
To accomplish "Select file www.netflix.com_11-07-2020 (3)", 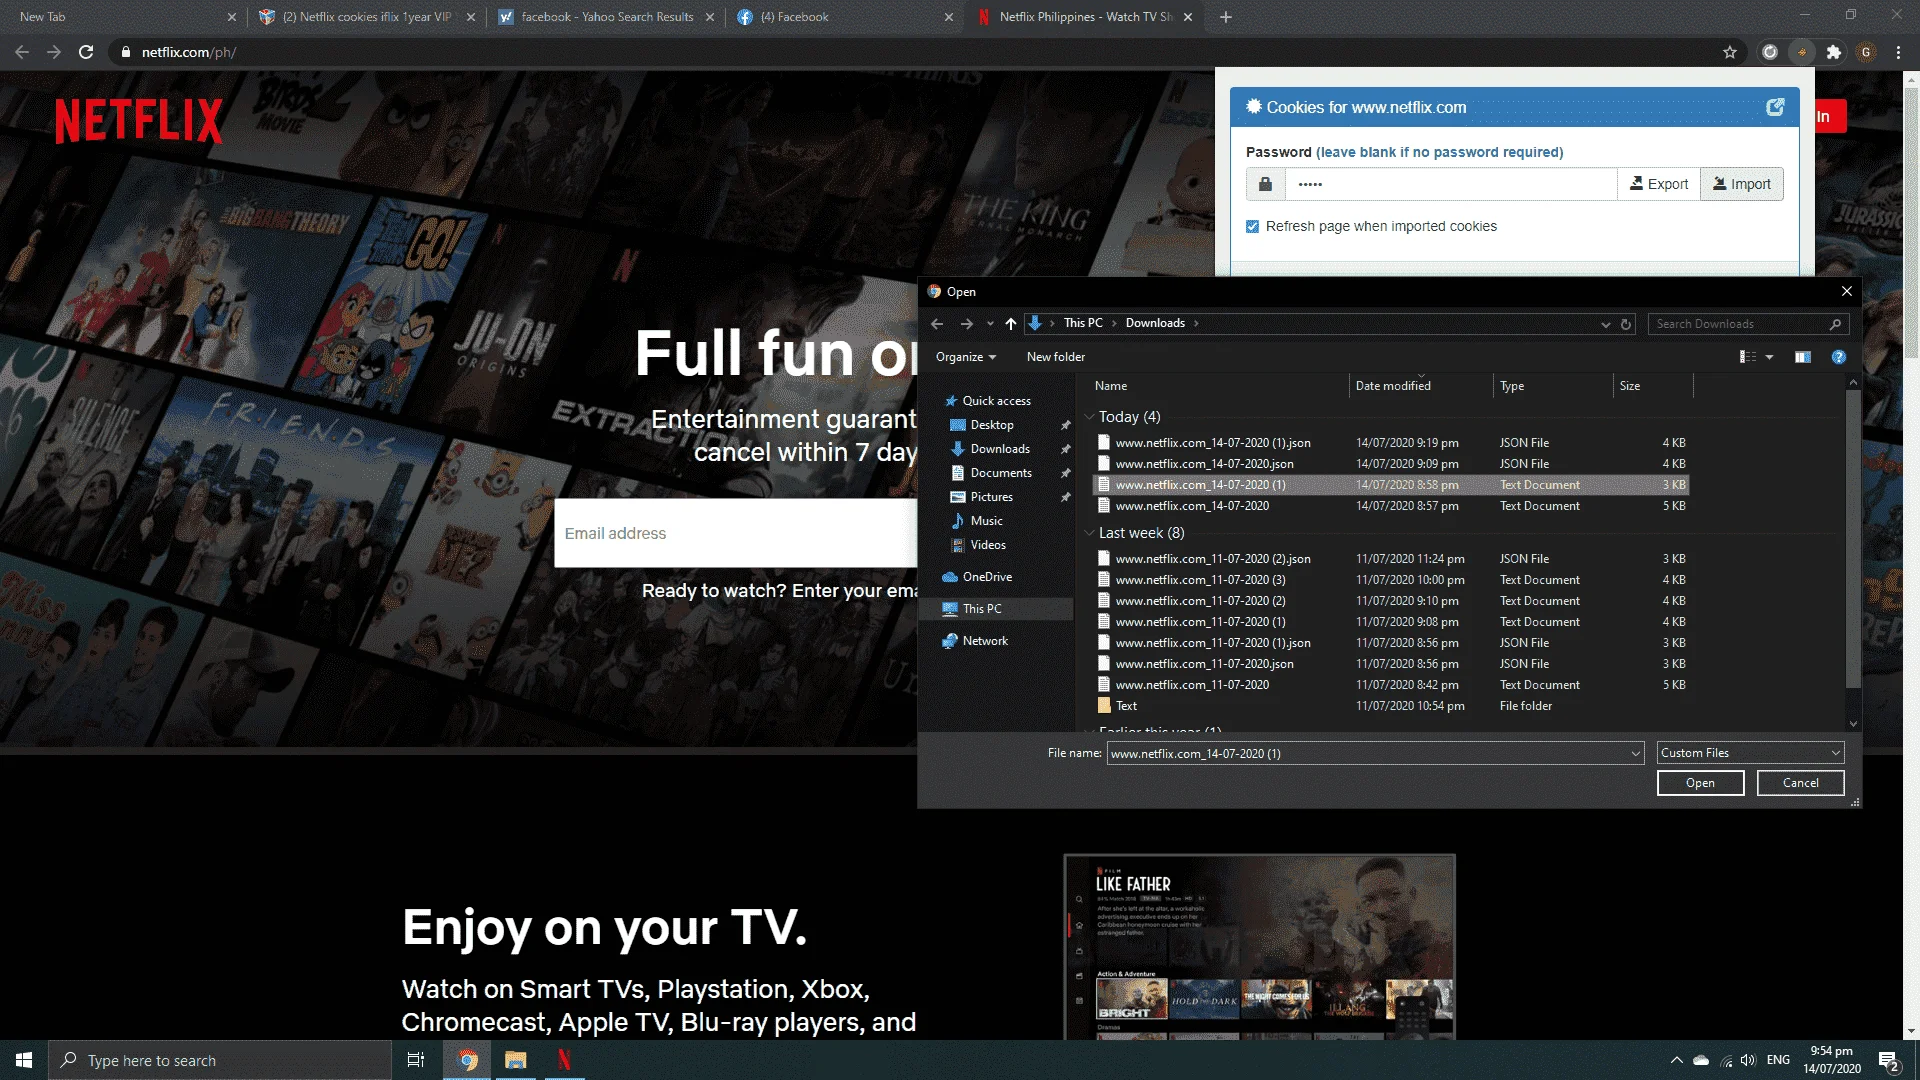I will click(x=1390, y=580).
